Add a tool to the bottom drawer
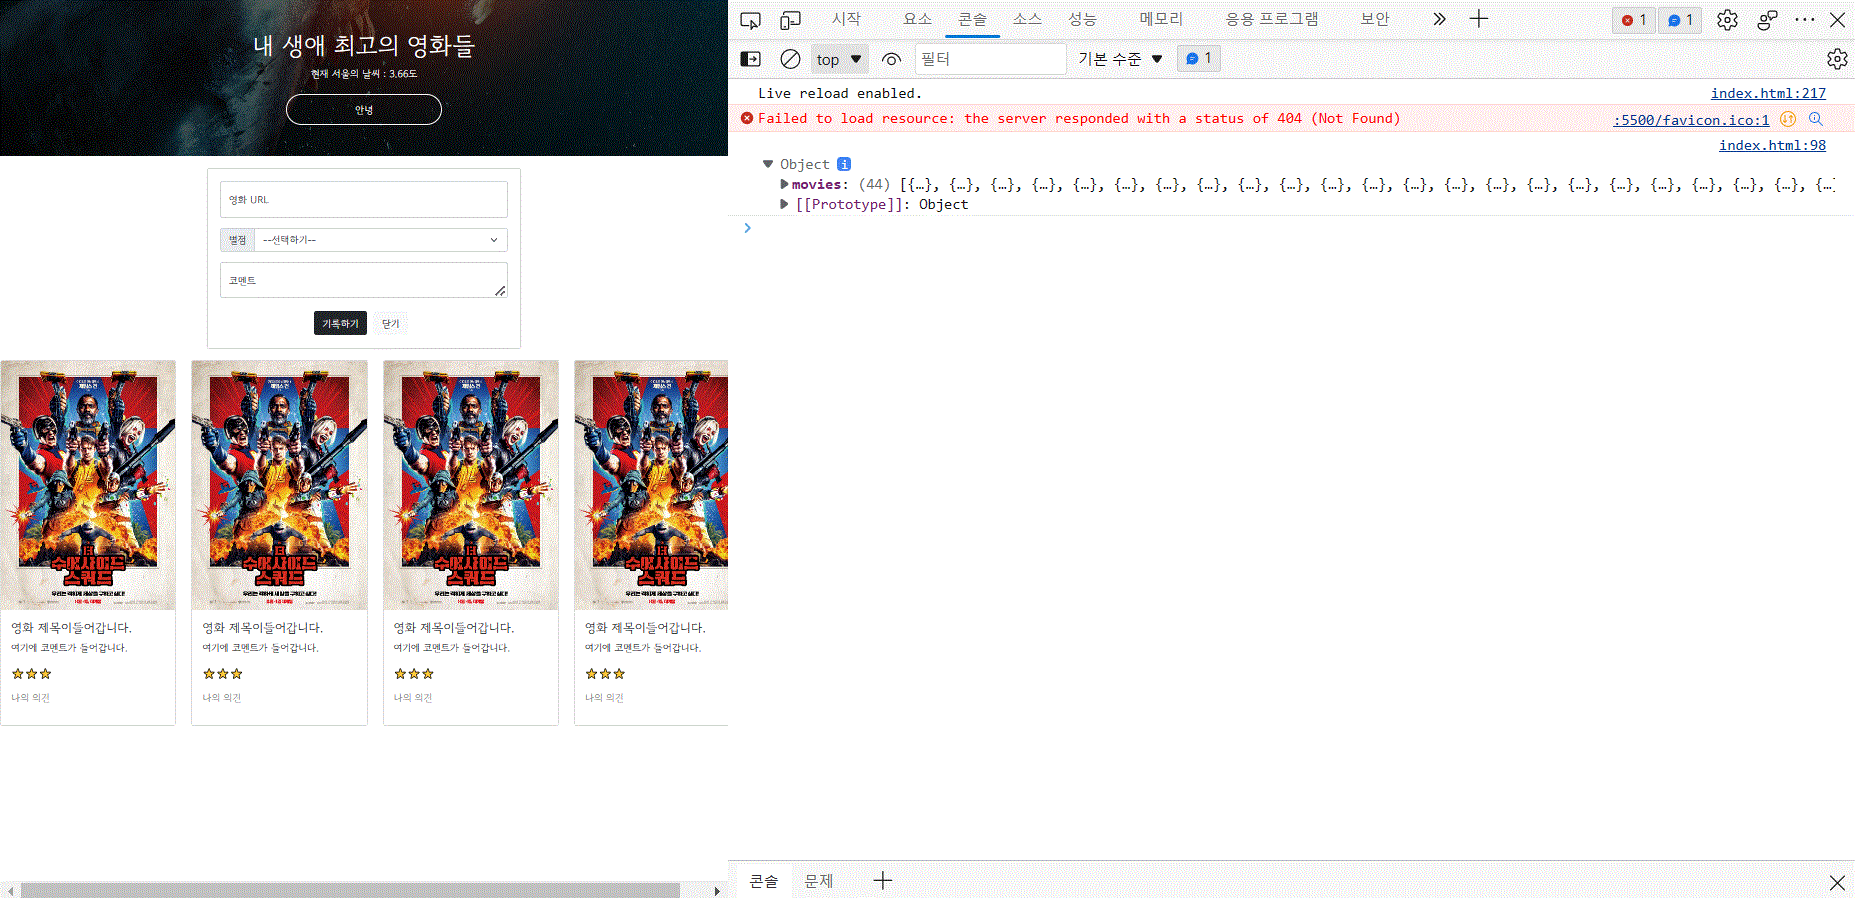The height and width of the screenshot is (898, 1855). (883, 881)
